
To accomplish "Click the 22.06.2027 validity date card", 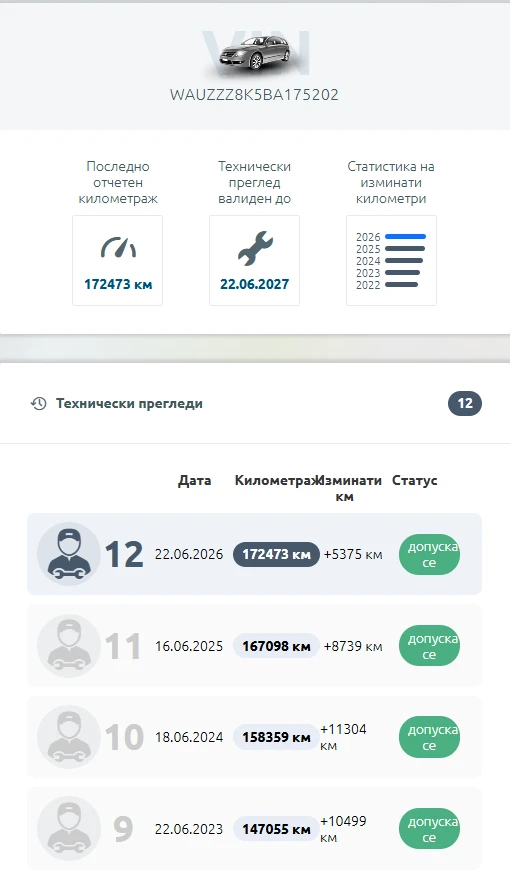I will (x=255, y=260).
